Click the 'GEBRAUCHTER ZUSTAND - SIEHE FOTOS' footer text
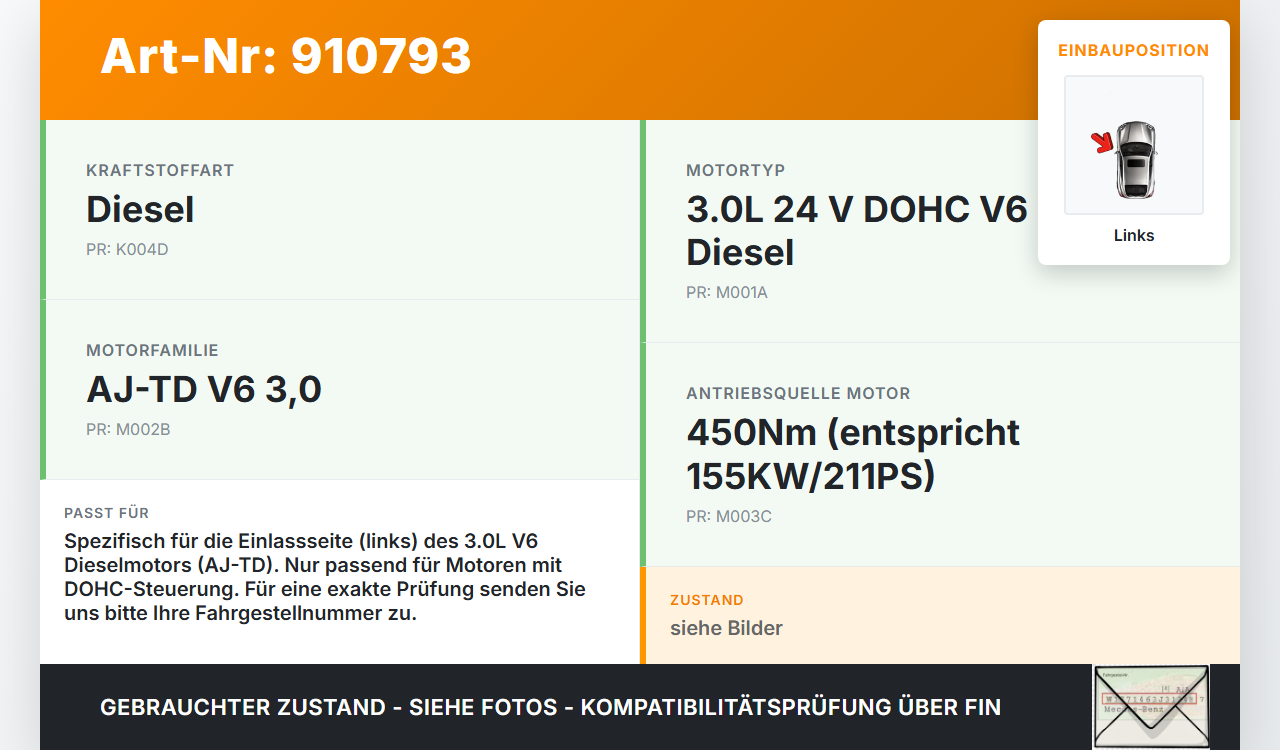Viewport: 1280px width, 750px height. pos(550,707)
